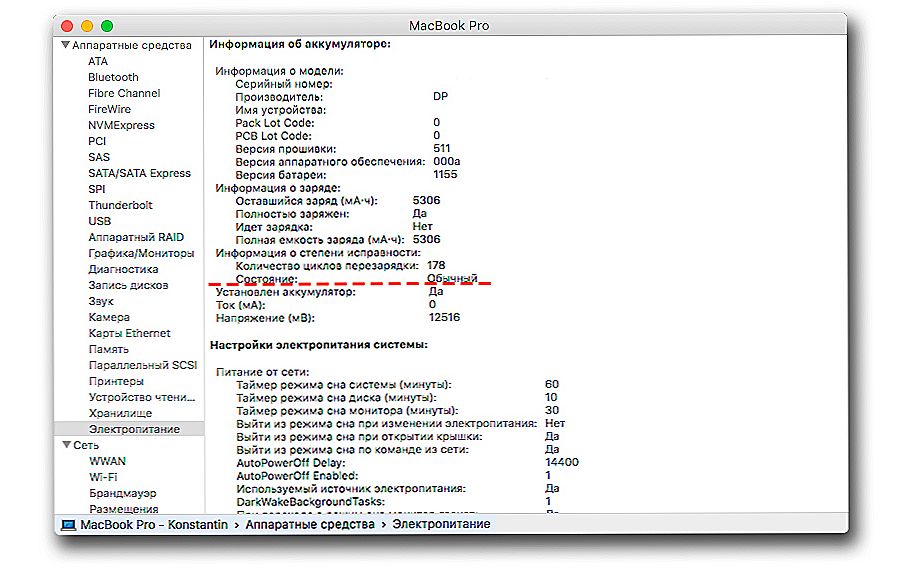902x569 pixels.
Task: Click the Pack Lot Code label
Action: [x=274, y=123]
